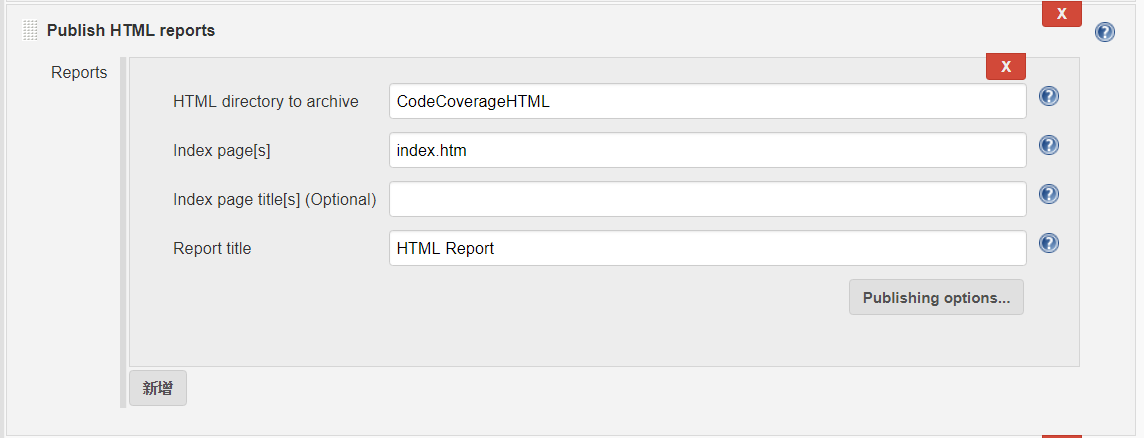Click the HTML directory to archive label

[266, 101]
